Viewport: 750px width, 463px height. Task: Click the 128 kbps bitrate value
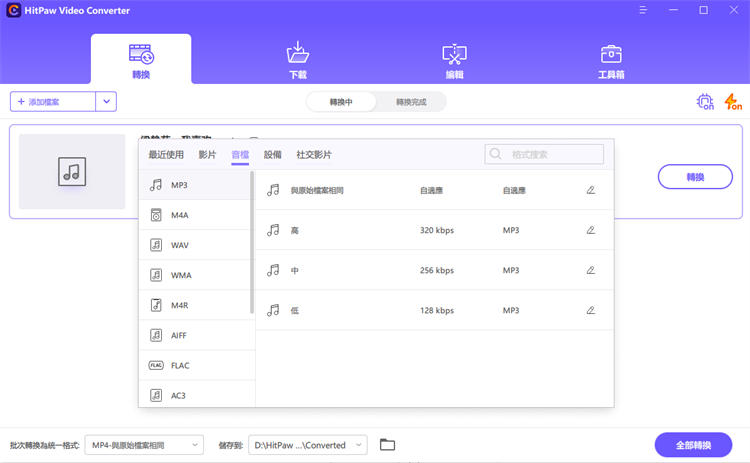pyautogui.click(x=437, y=310)
